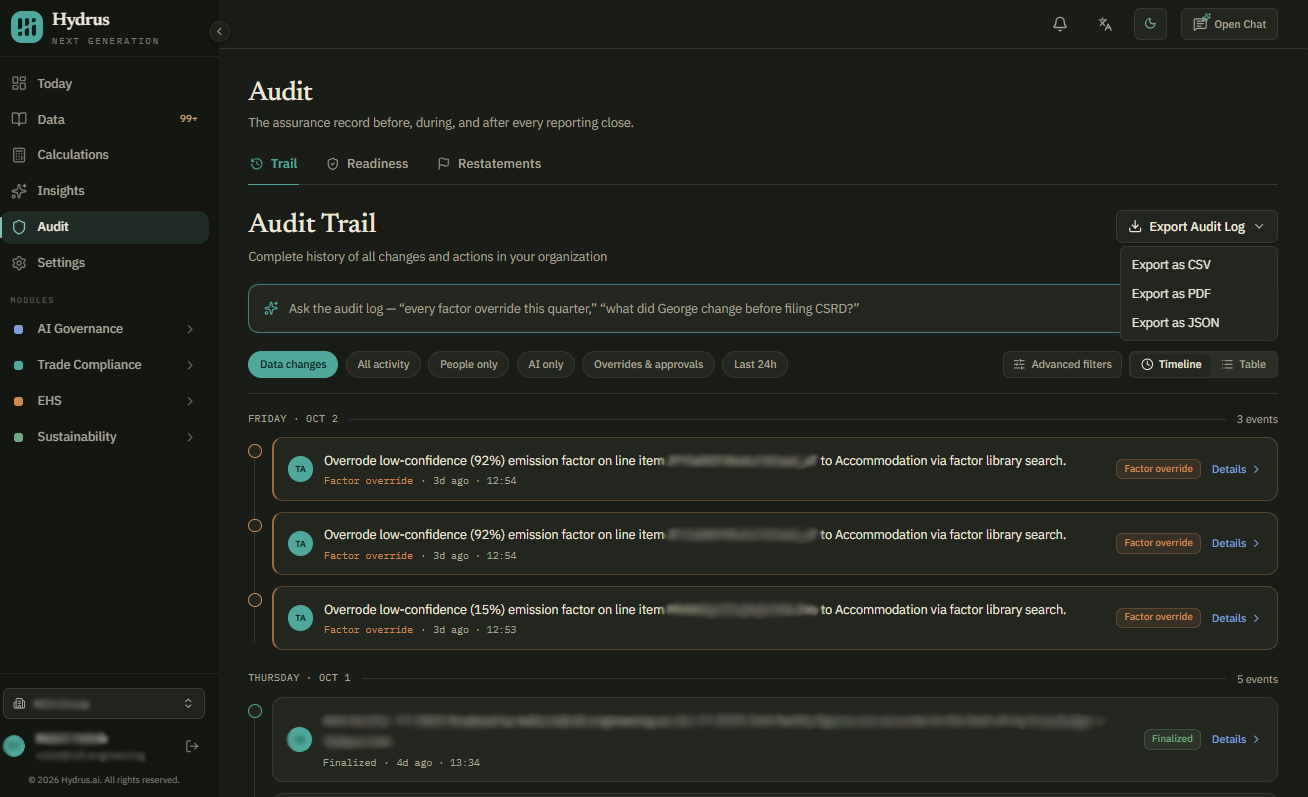This screenshot has width=1308, height=797.
Task: Choose Export as PDF
Action: pyautogui.click(x=1198, y=294)
